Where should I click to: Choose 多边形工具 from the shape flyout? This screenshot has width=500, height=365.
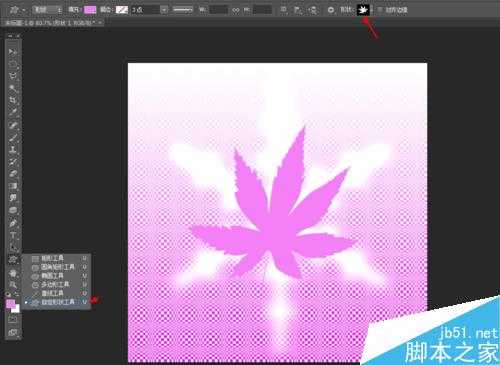(55, 284)
